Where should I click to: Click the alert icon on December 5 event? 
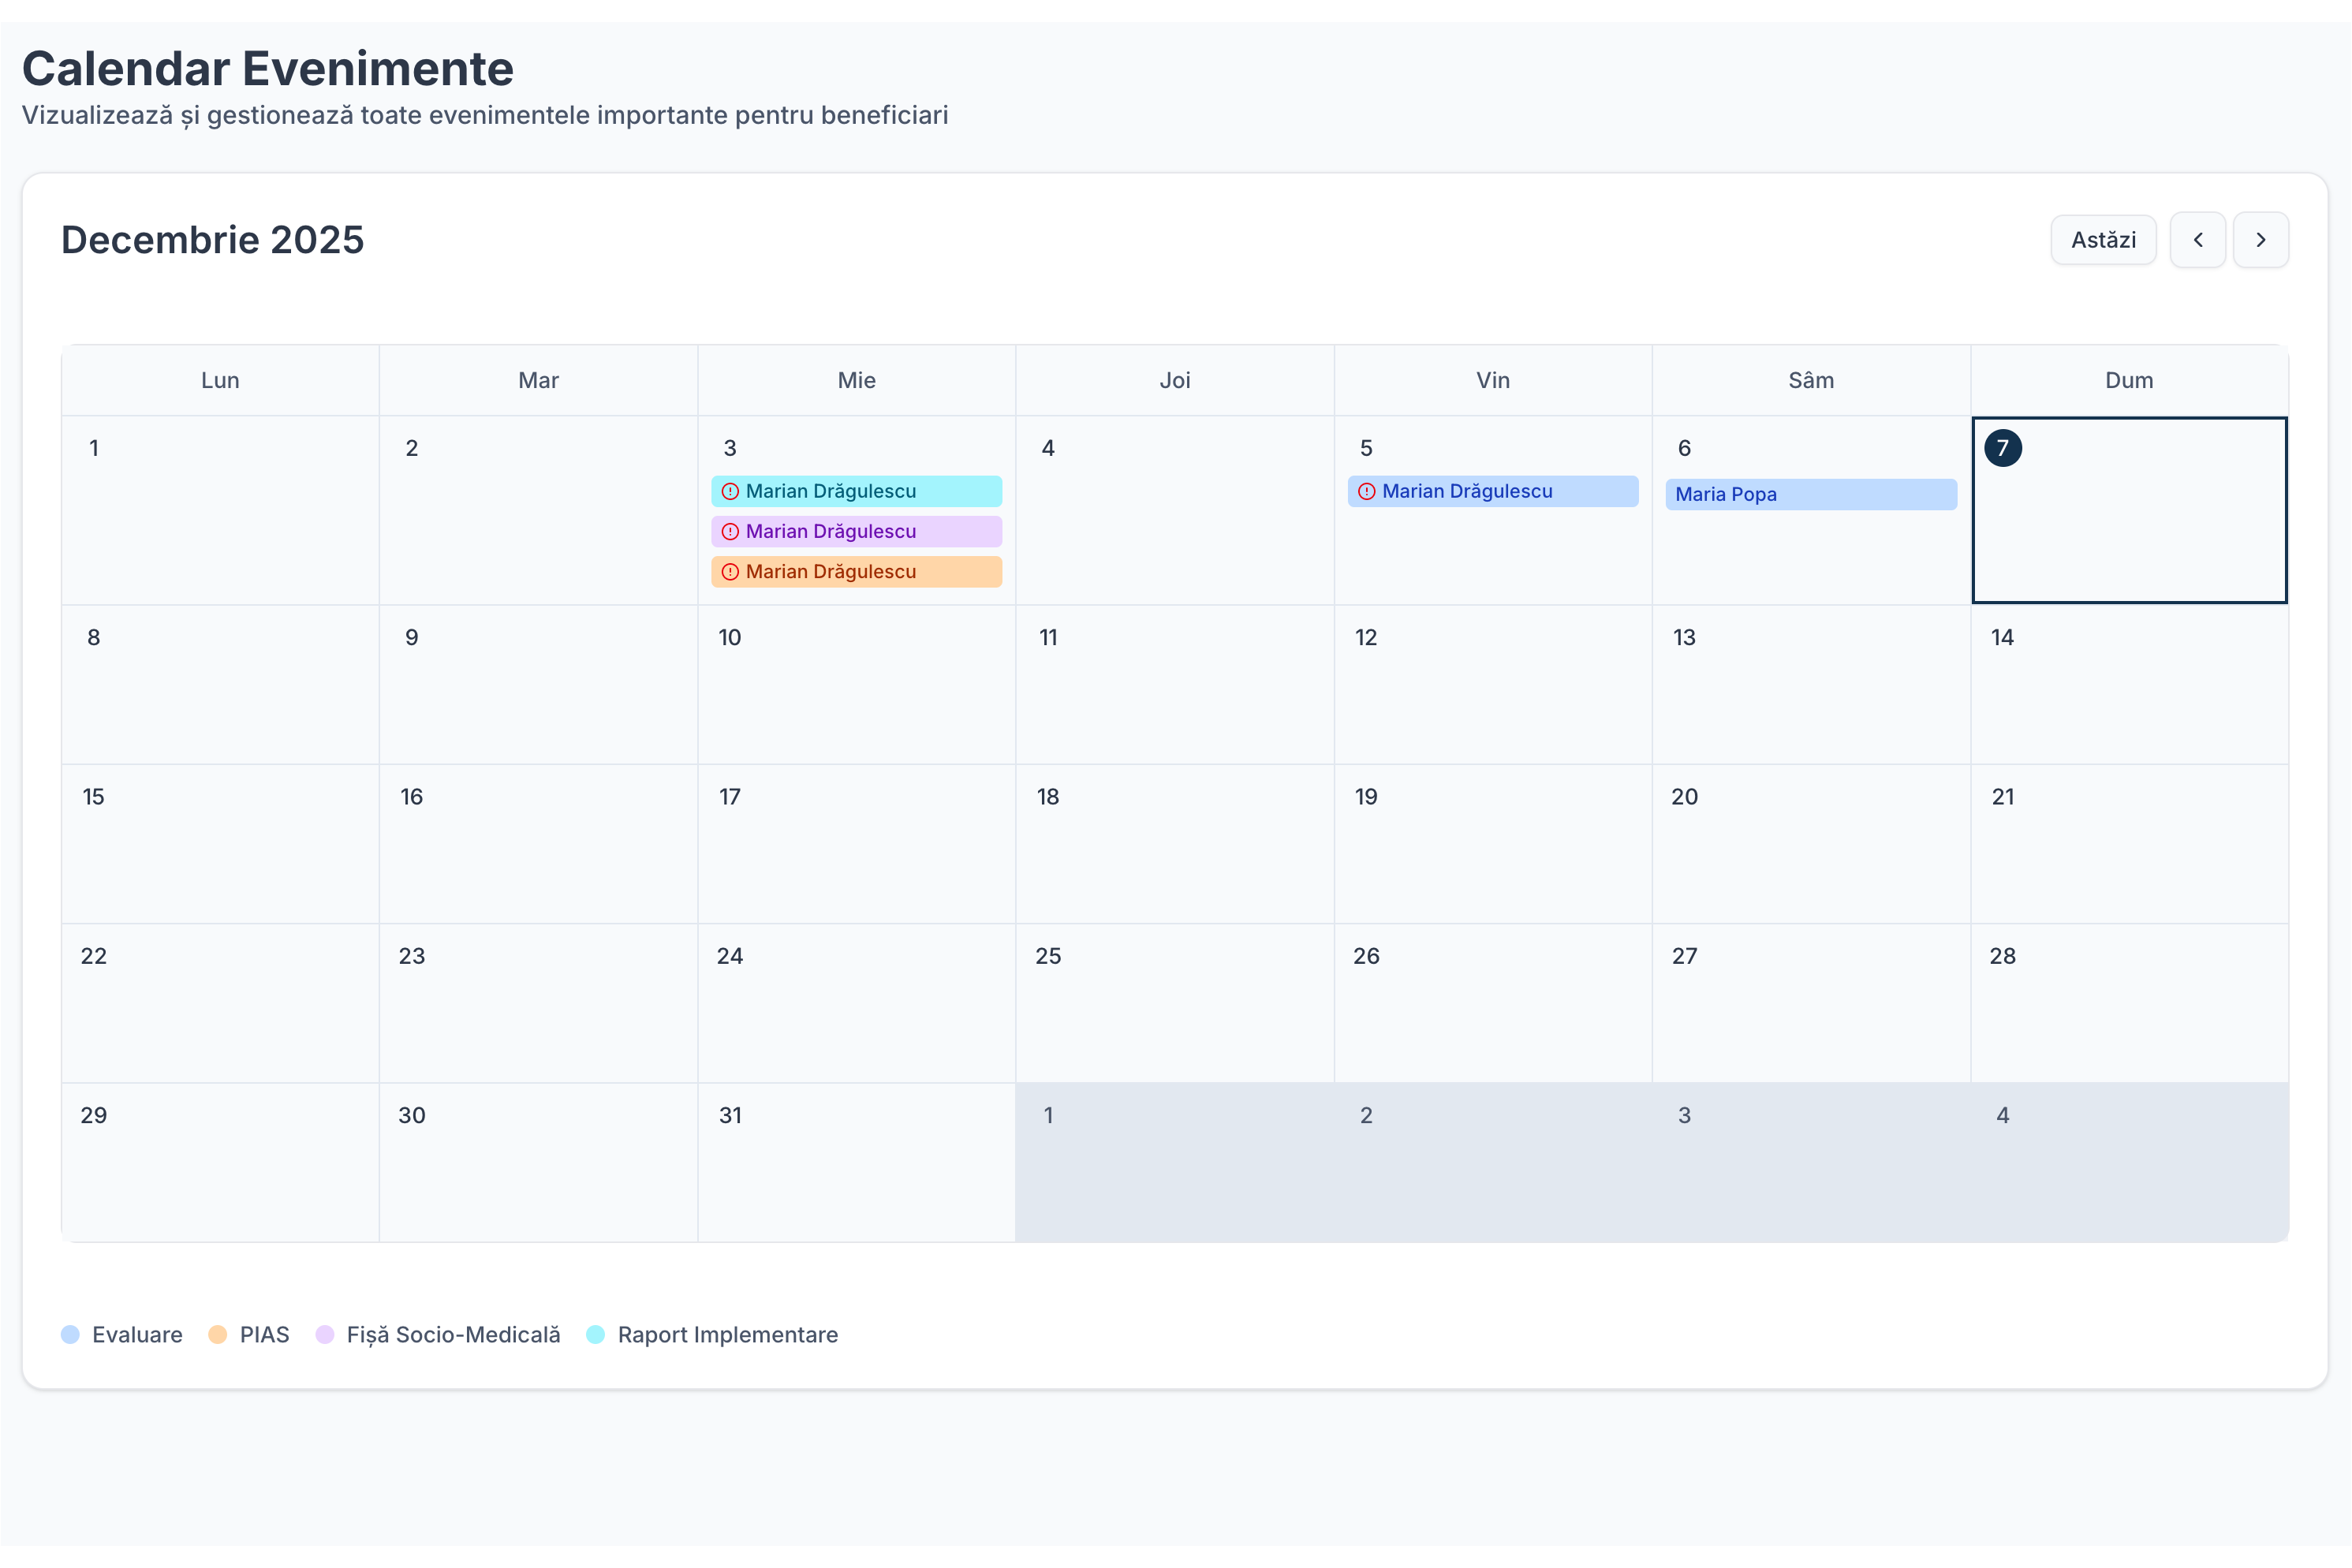tap(1367, 491)
